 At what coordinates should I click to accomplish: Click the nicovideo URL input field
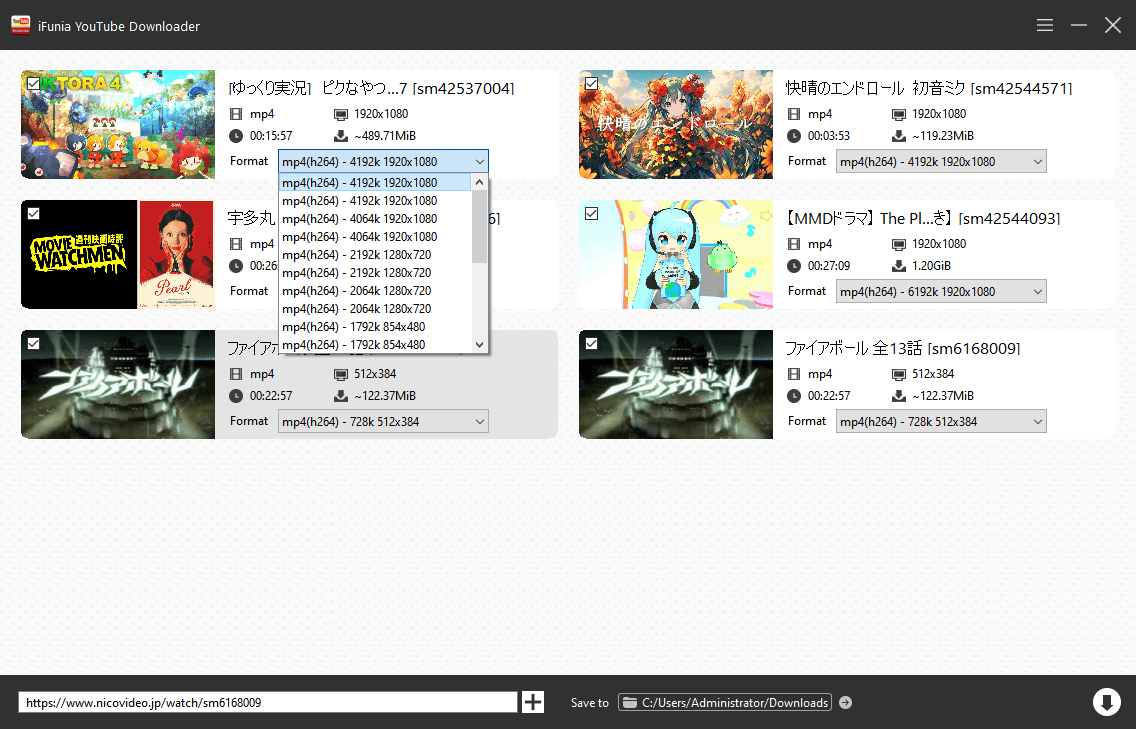click(x=267, y=703)
